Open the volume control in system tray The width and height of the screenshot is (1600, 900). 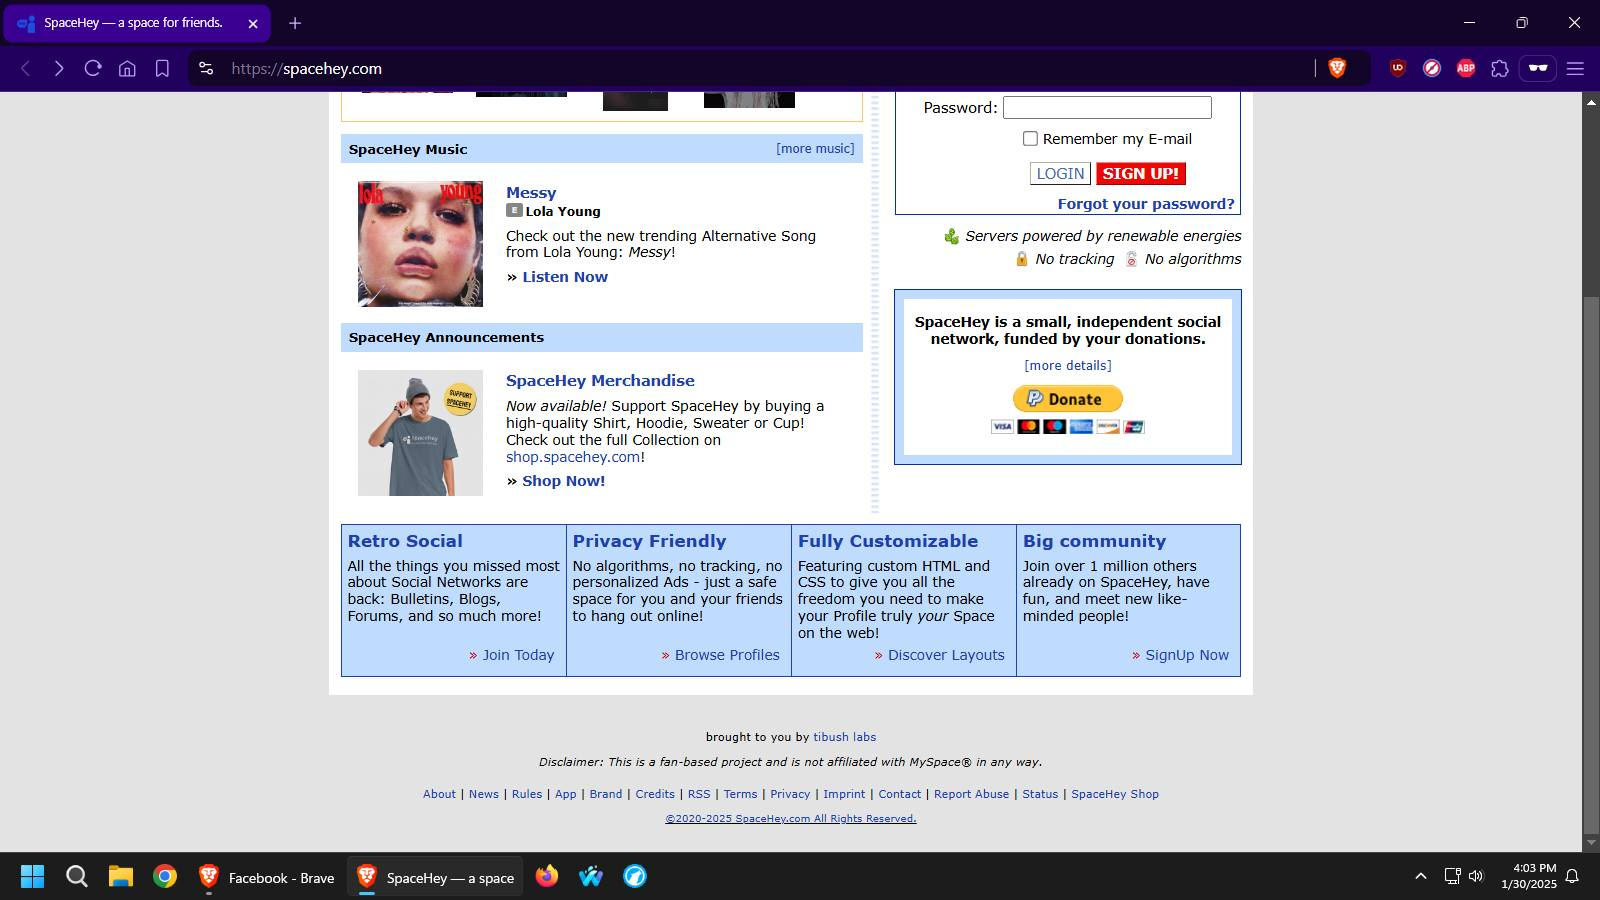click(1476, 877)
